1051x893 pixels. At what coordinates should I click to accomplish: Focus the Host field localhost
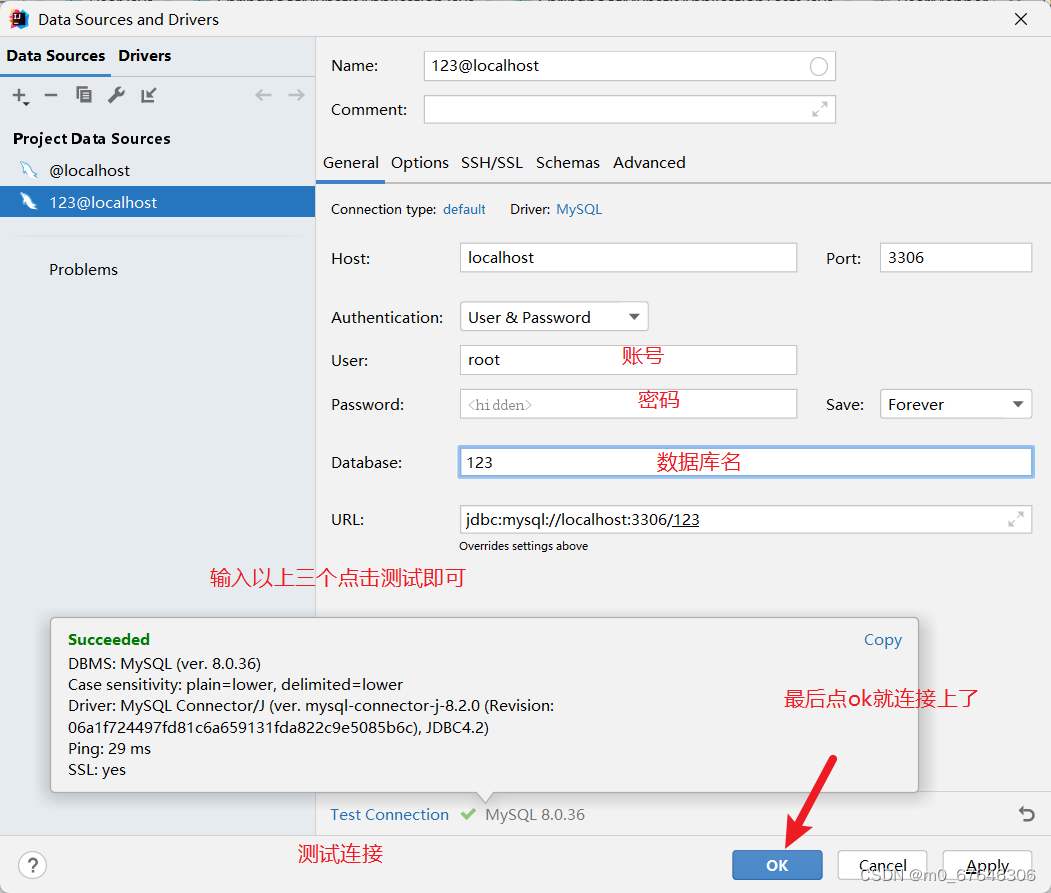[628, 257]
